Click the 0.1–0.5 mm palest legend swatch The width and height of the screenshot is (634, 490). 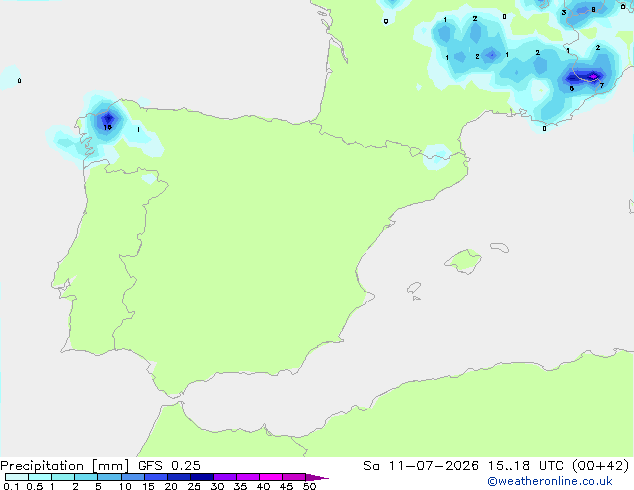click(17, 477)
